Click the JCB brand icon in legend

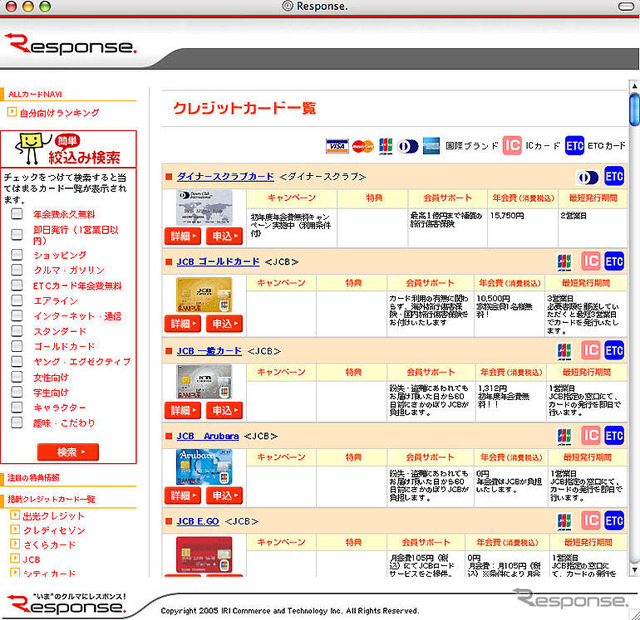386,146
